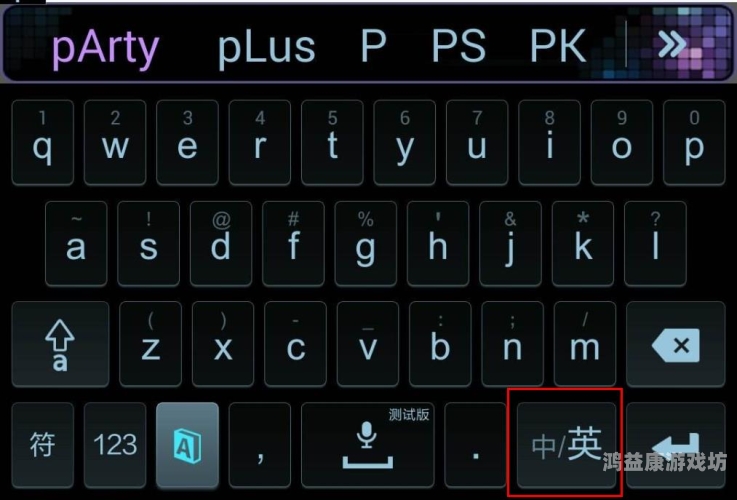Tap the letter q key
The width and height of the screenshot is (737, 500).
click(x=43, y=142)
